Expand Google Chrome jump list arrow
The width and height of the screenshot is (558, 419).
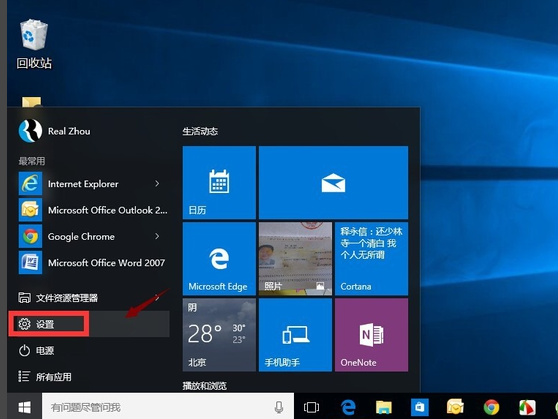coord(157,236)
